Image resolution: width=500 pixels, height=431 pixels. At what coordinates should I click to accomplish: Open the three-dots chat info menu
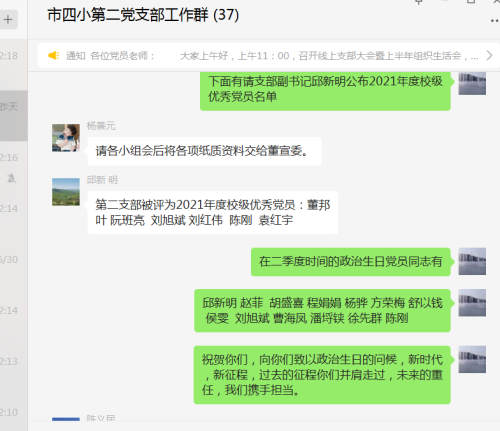495,21
